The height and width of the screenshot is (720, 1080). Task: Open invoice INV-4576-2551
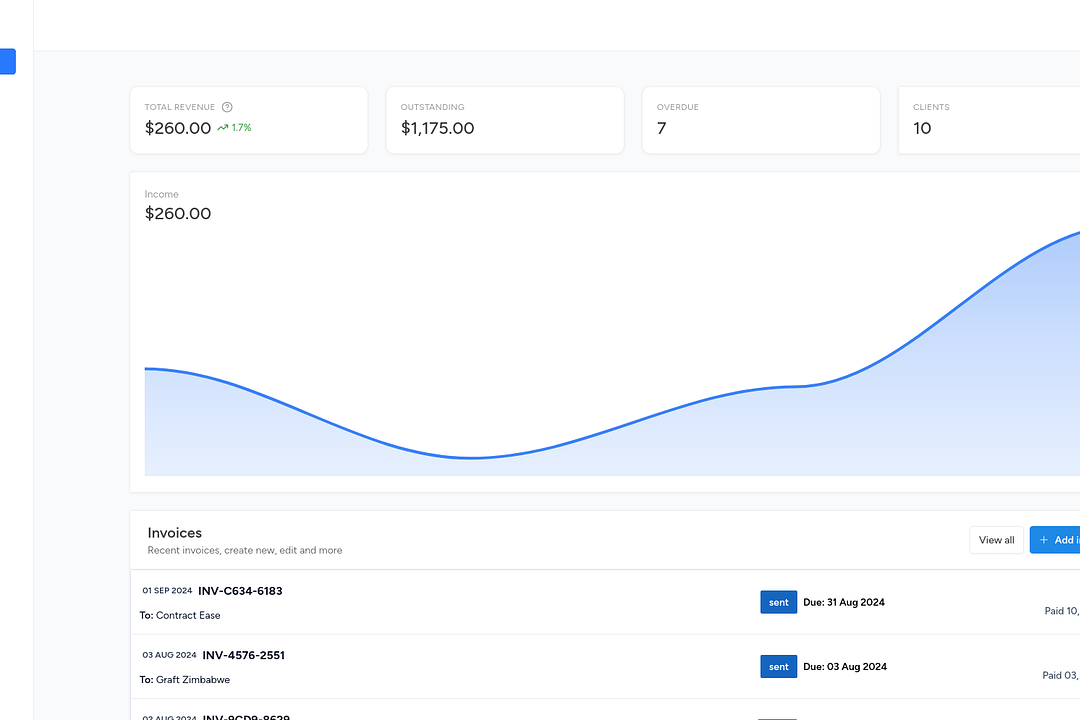coord(243,655)
